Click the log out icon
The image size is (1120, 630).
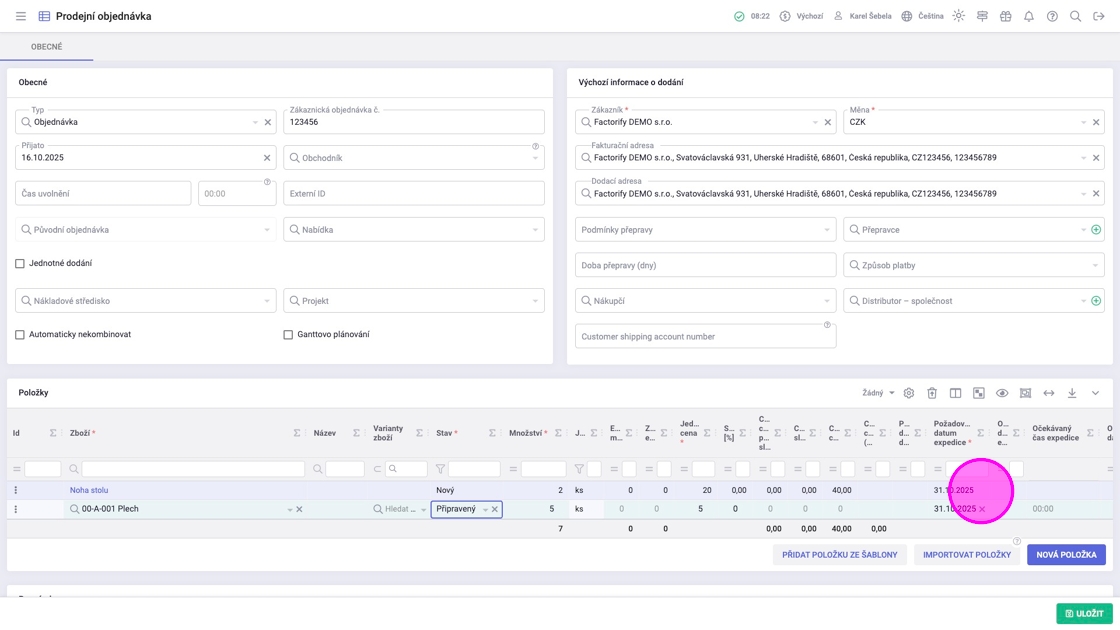[x=1098, y=16]
